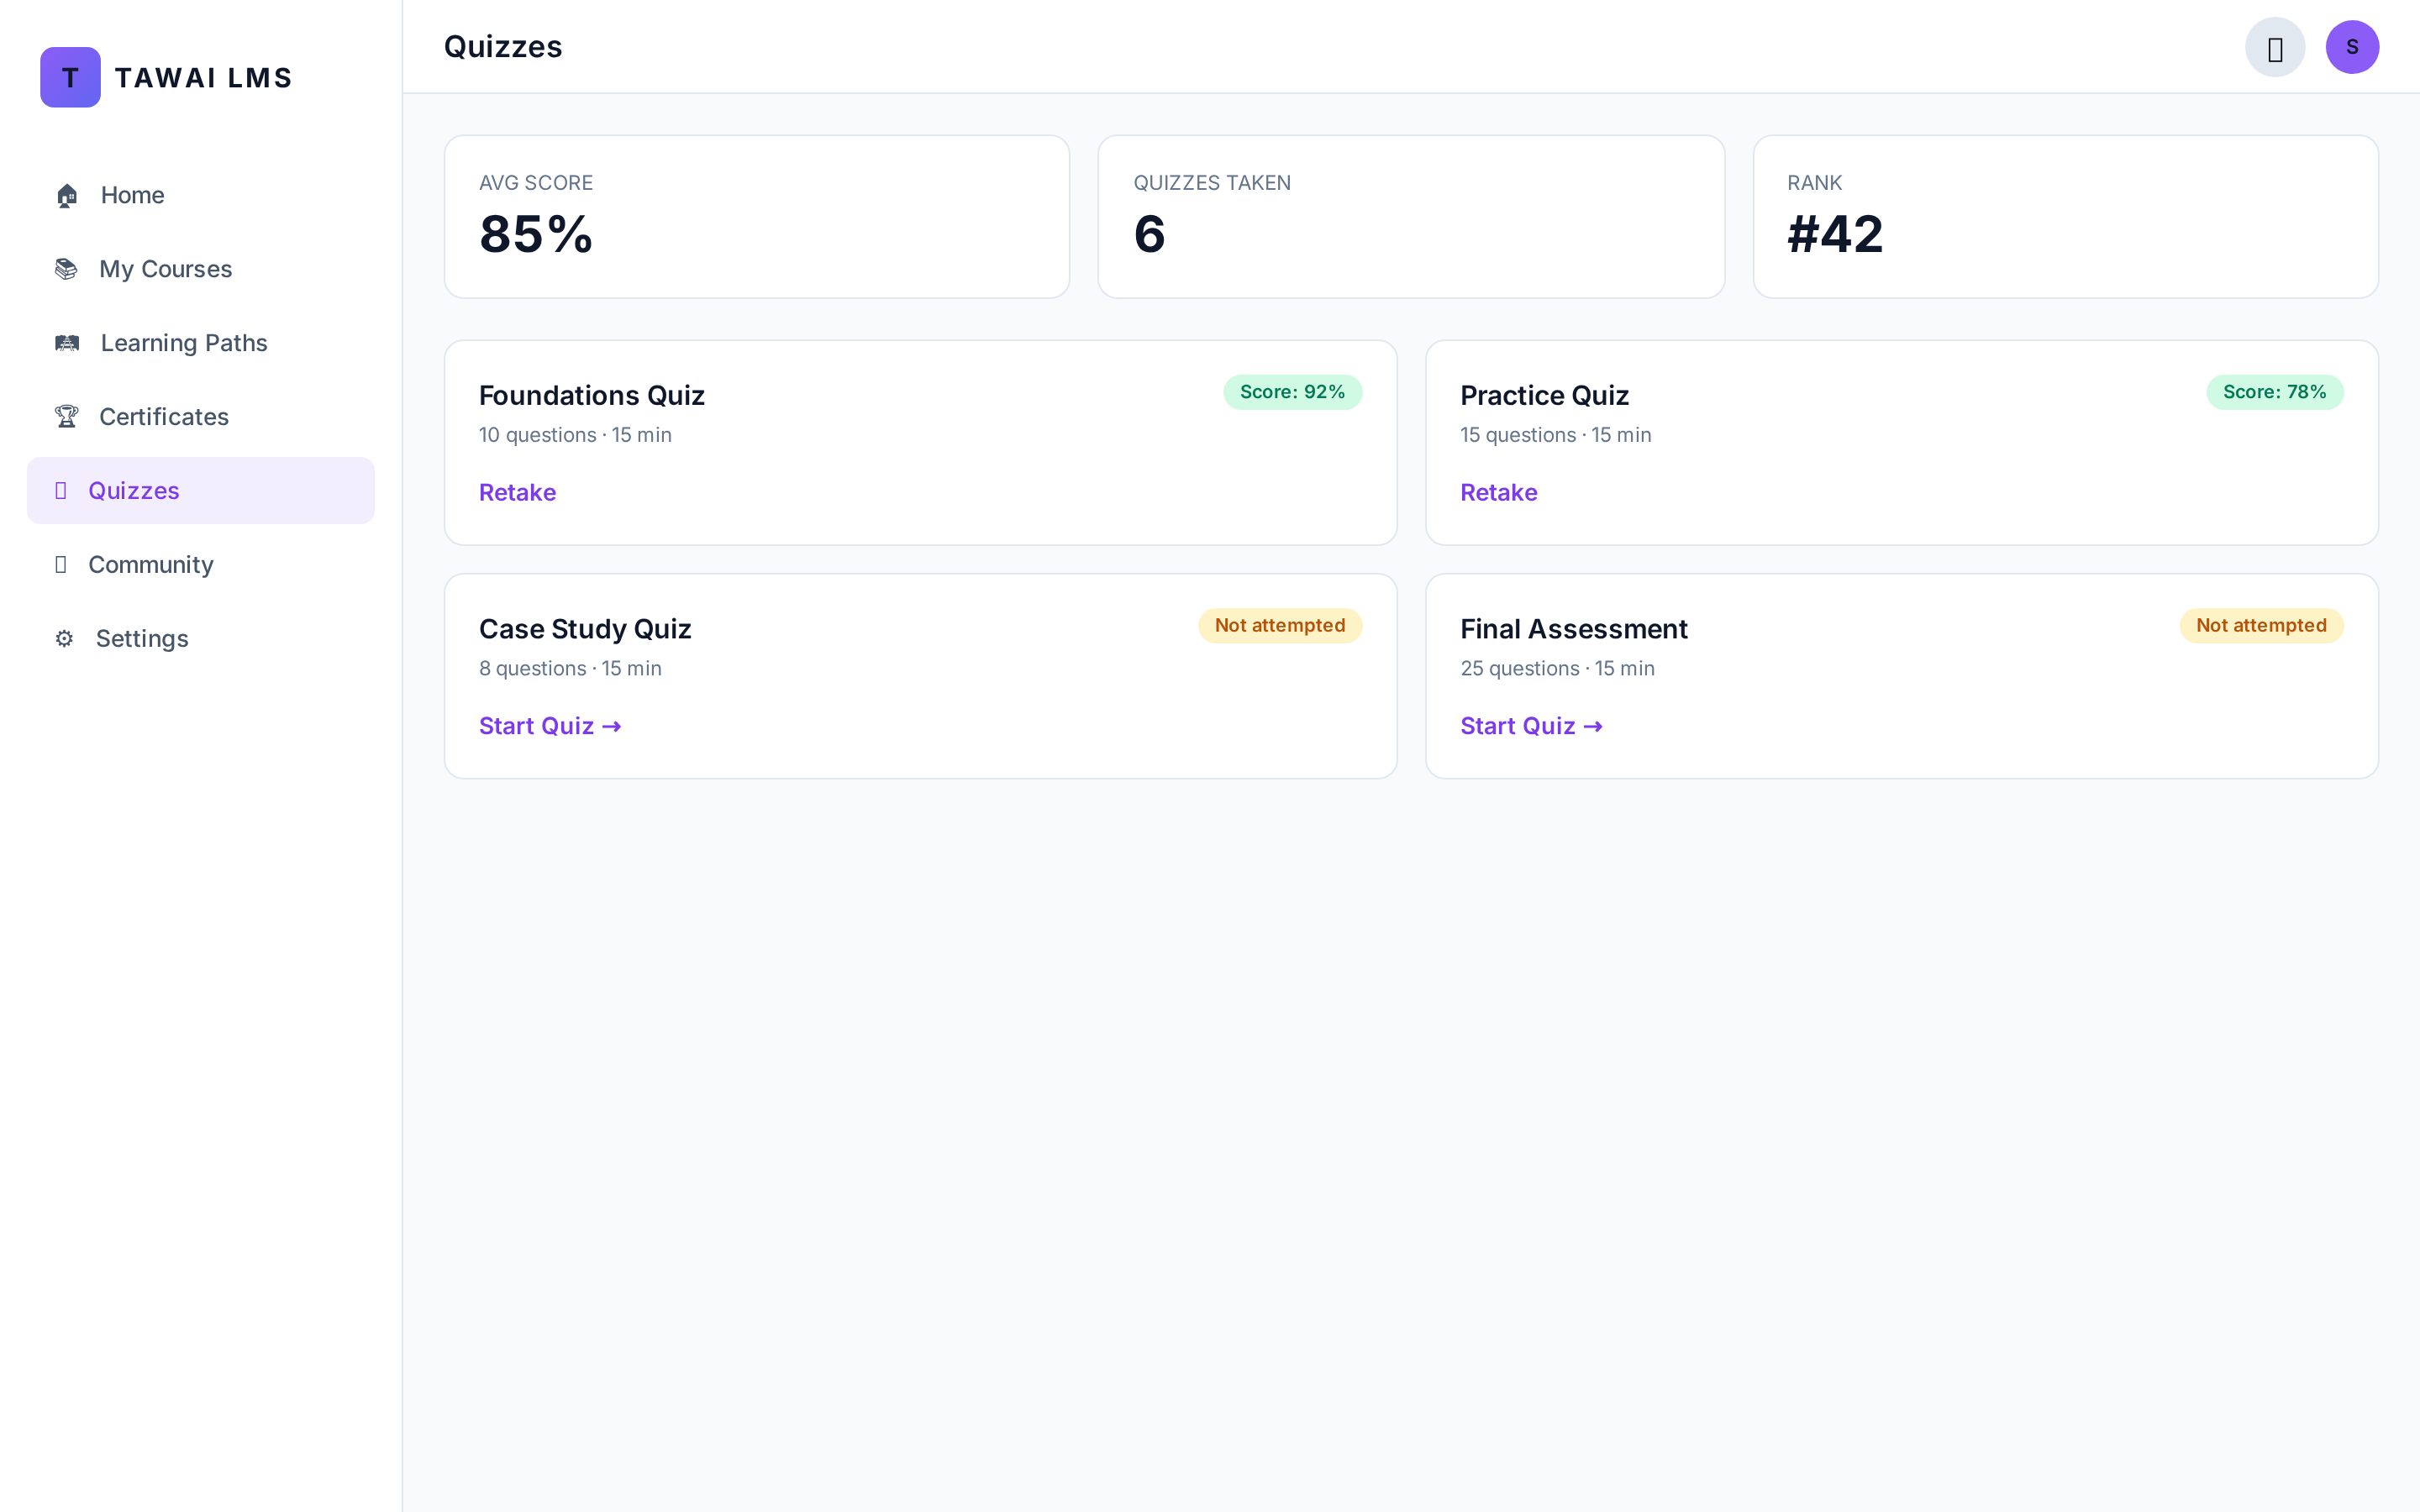This screenshot has height=1512, width=2420.
Task: Click the RANK label
Action: coord(1814,183)
